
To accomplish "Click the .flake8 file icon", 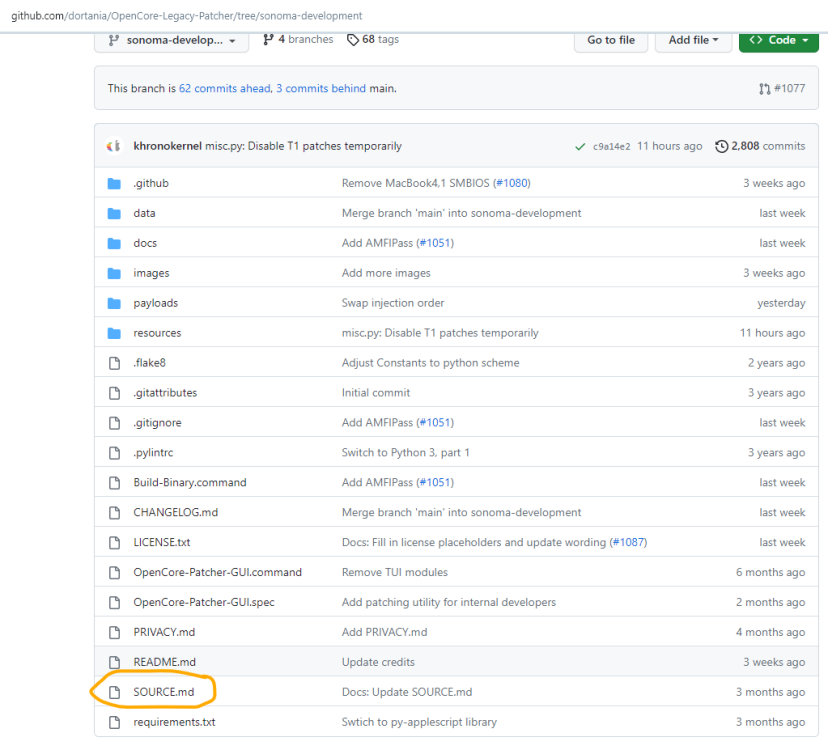I will (115, 363).
